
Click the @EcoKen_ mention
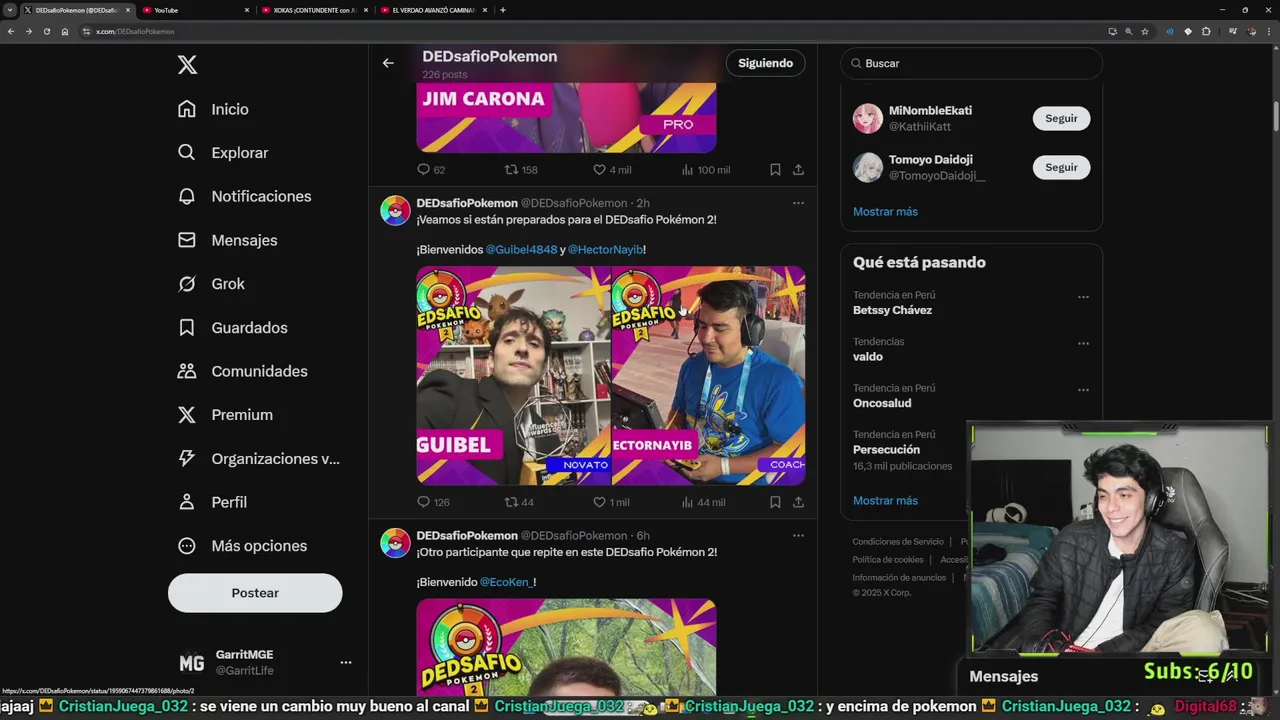(x=506, y=582)
